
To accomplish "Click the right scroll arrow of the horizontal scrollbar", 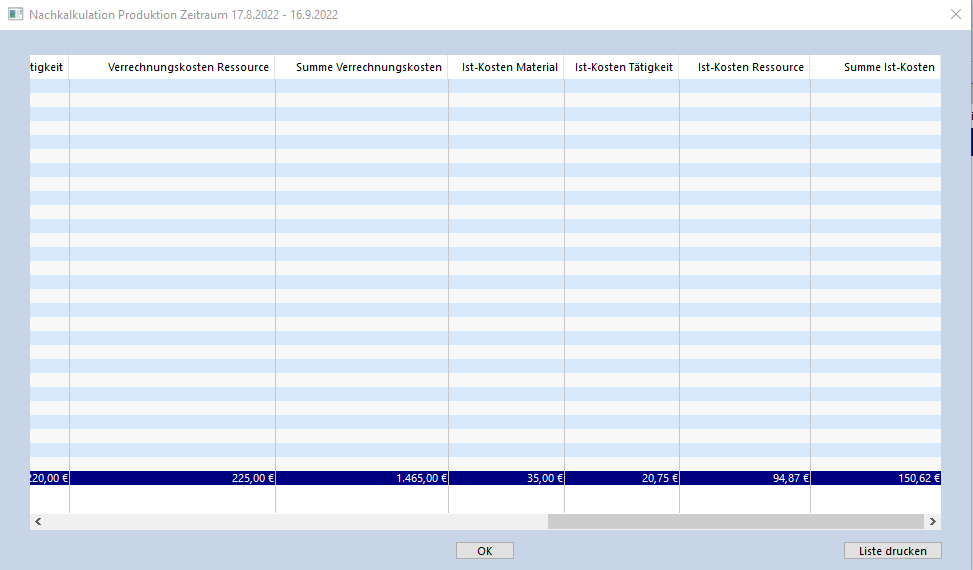I will [932, 522].
